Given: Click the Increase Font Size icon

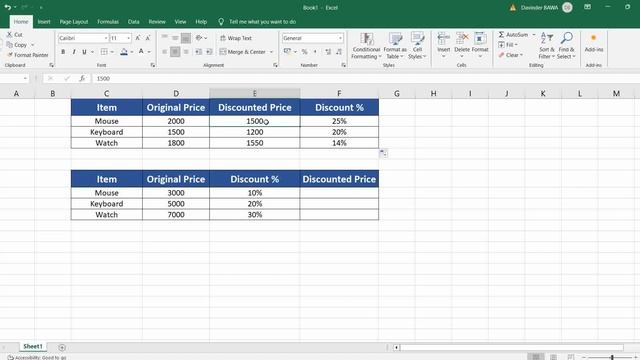Looking at the screenshot, I should (x=138, y=38).
